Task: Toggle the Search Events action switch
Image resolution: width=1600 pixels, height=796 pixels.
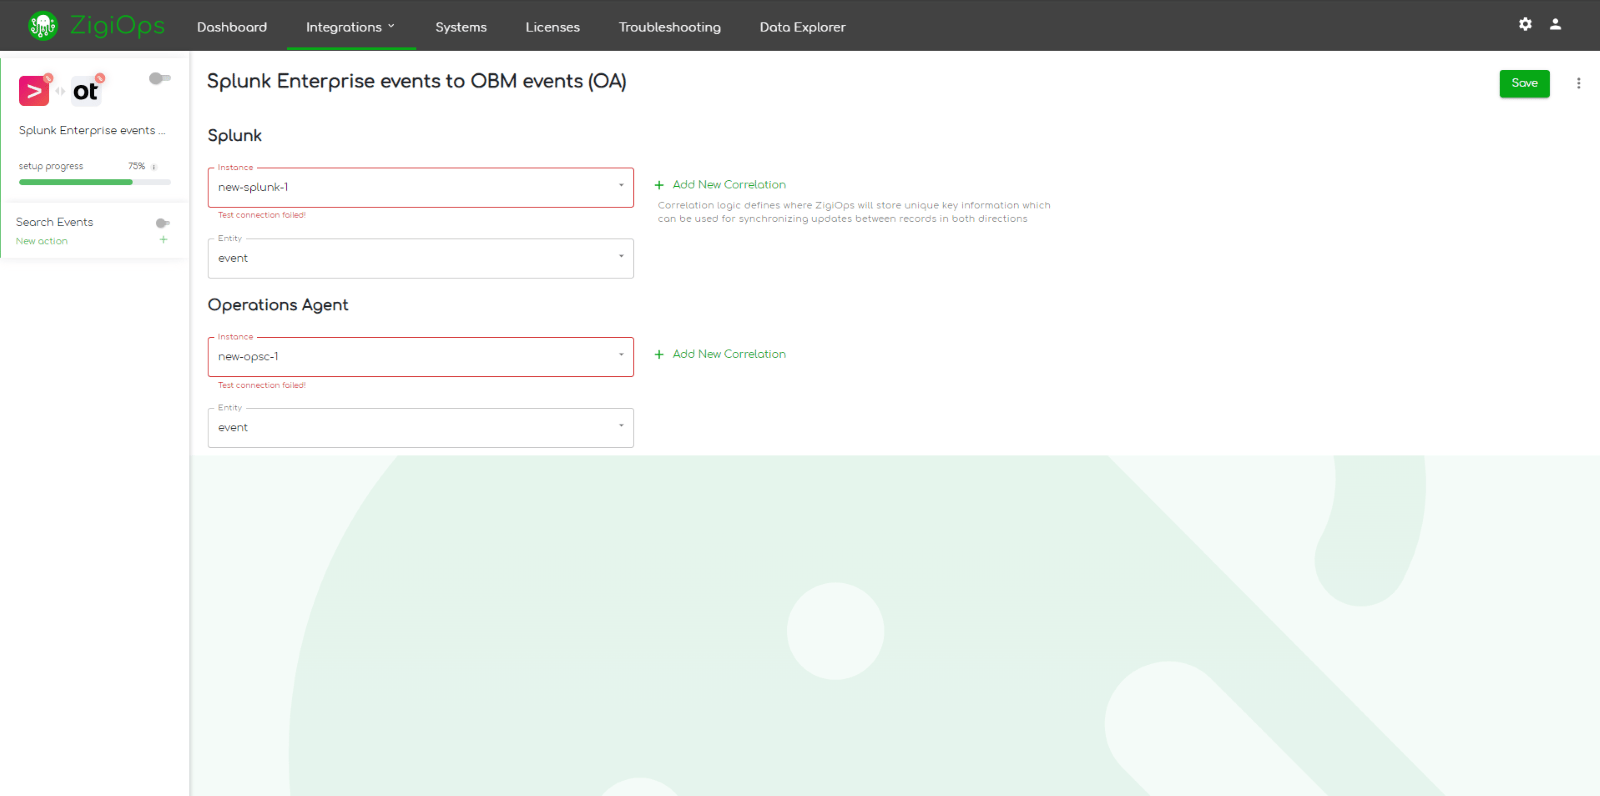Action: click(x=163, y=223)
